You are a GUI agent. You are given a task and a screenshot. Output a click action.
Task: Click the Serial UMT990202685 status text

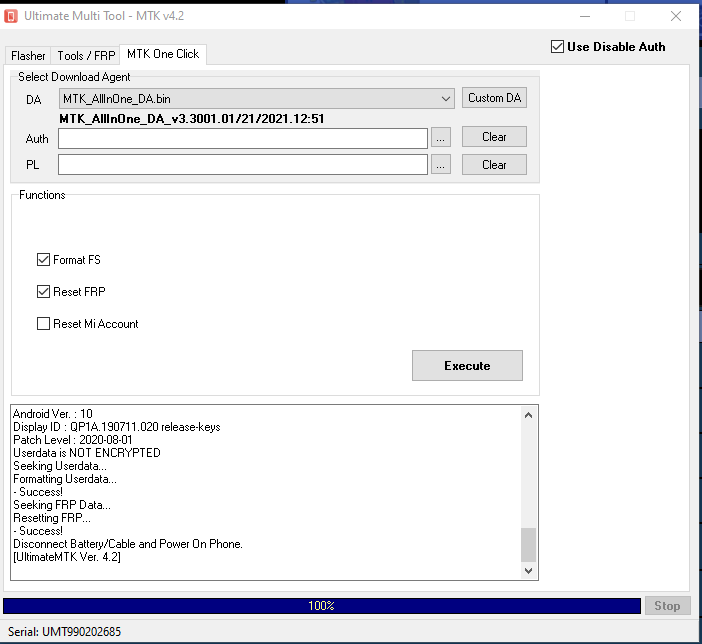pos(64,632)
